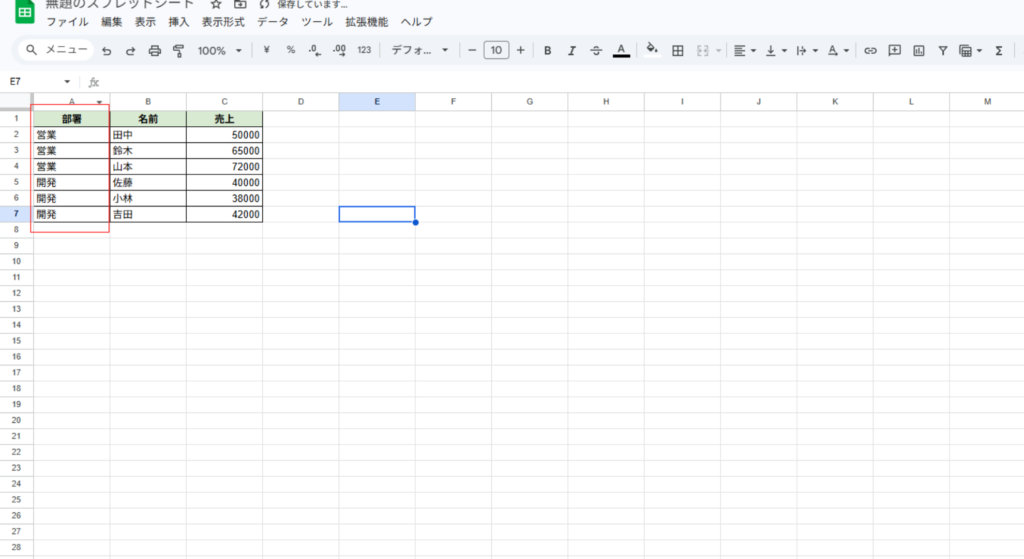Insert a link using the toolbar icon
The height and width of the screenshot is (559, 1024).
[x=870, y=50]
